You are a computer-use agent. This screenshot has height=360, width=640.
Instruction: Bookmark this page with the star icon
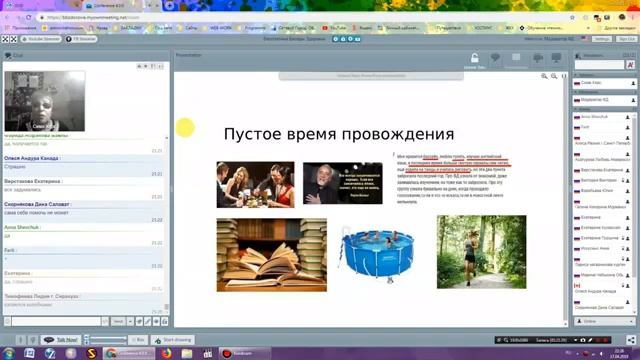coord(572,18)
